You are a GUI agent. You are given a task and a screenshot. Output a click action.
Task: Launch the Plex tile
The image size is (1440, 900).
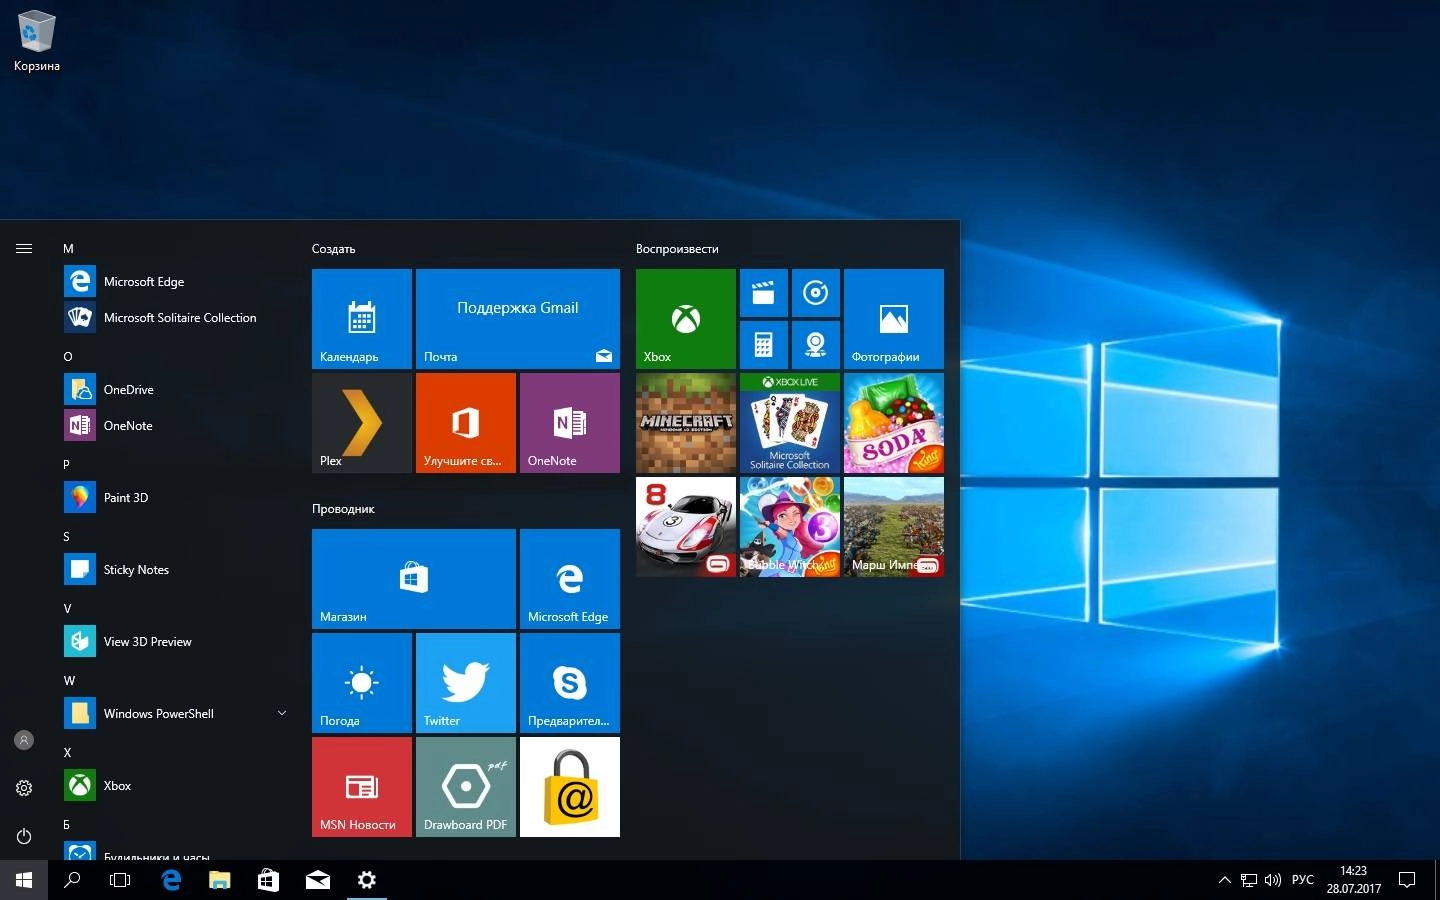pyautogui.click(x=362, y=423)
